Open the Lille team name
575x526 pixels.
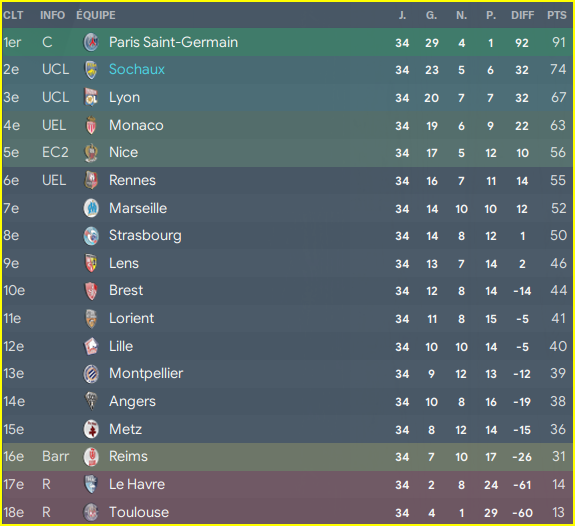[121, 346]
